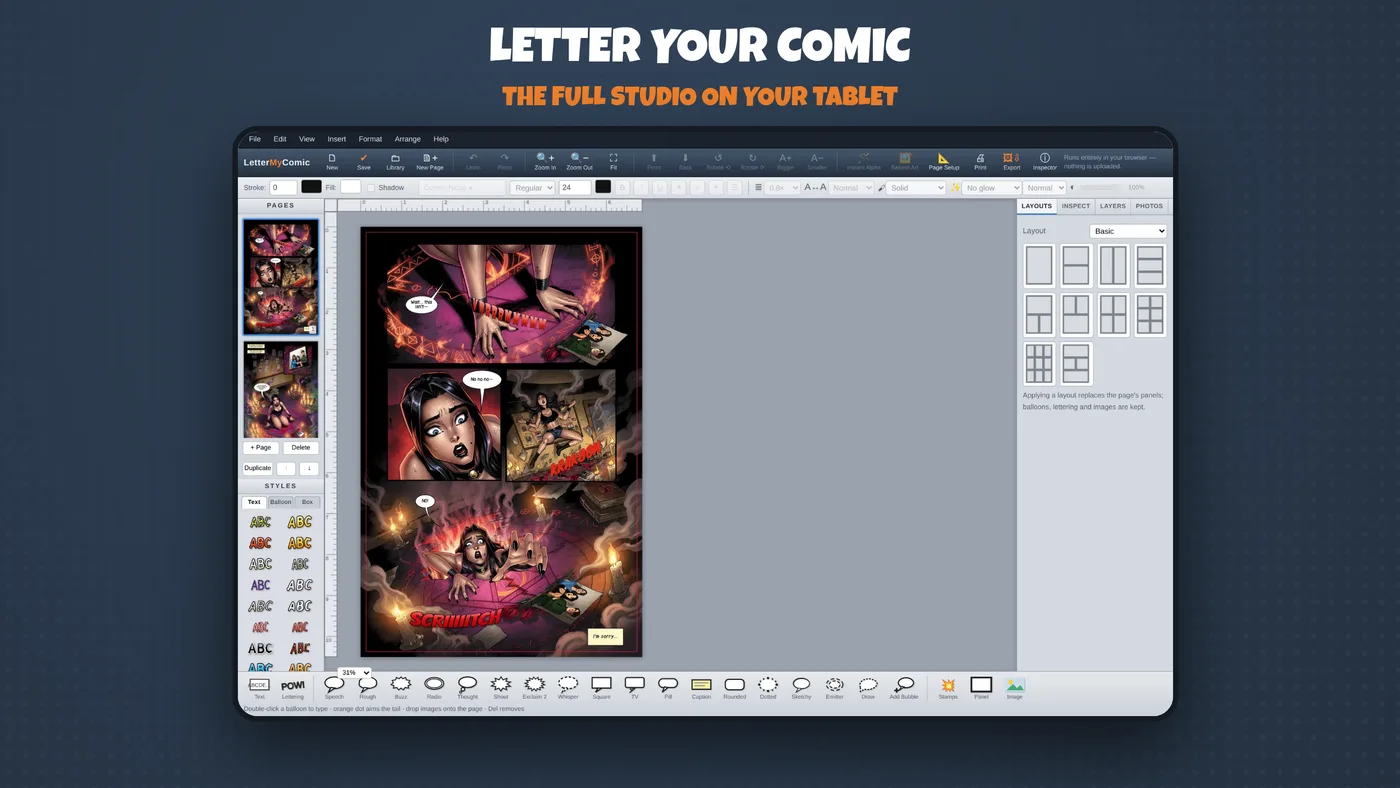This screenshot has height=788, width=1400.
Task: Open the File menu
Action: pyautogui.click(x=255, y=139)
